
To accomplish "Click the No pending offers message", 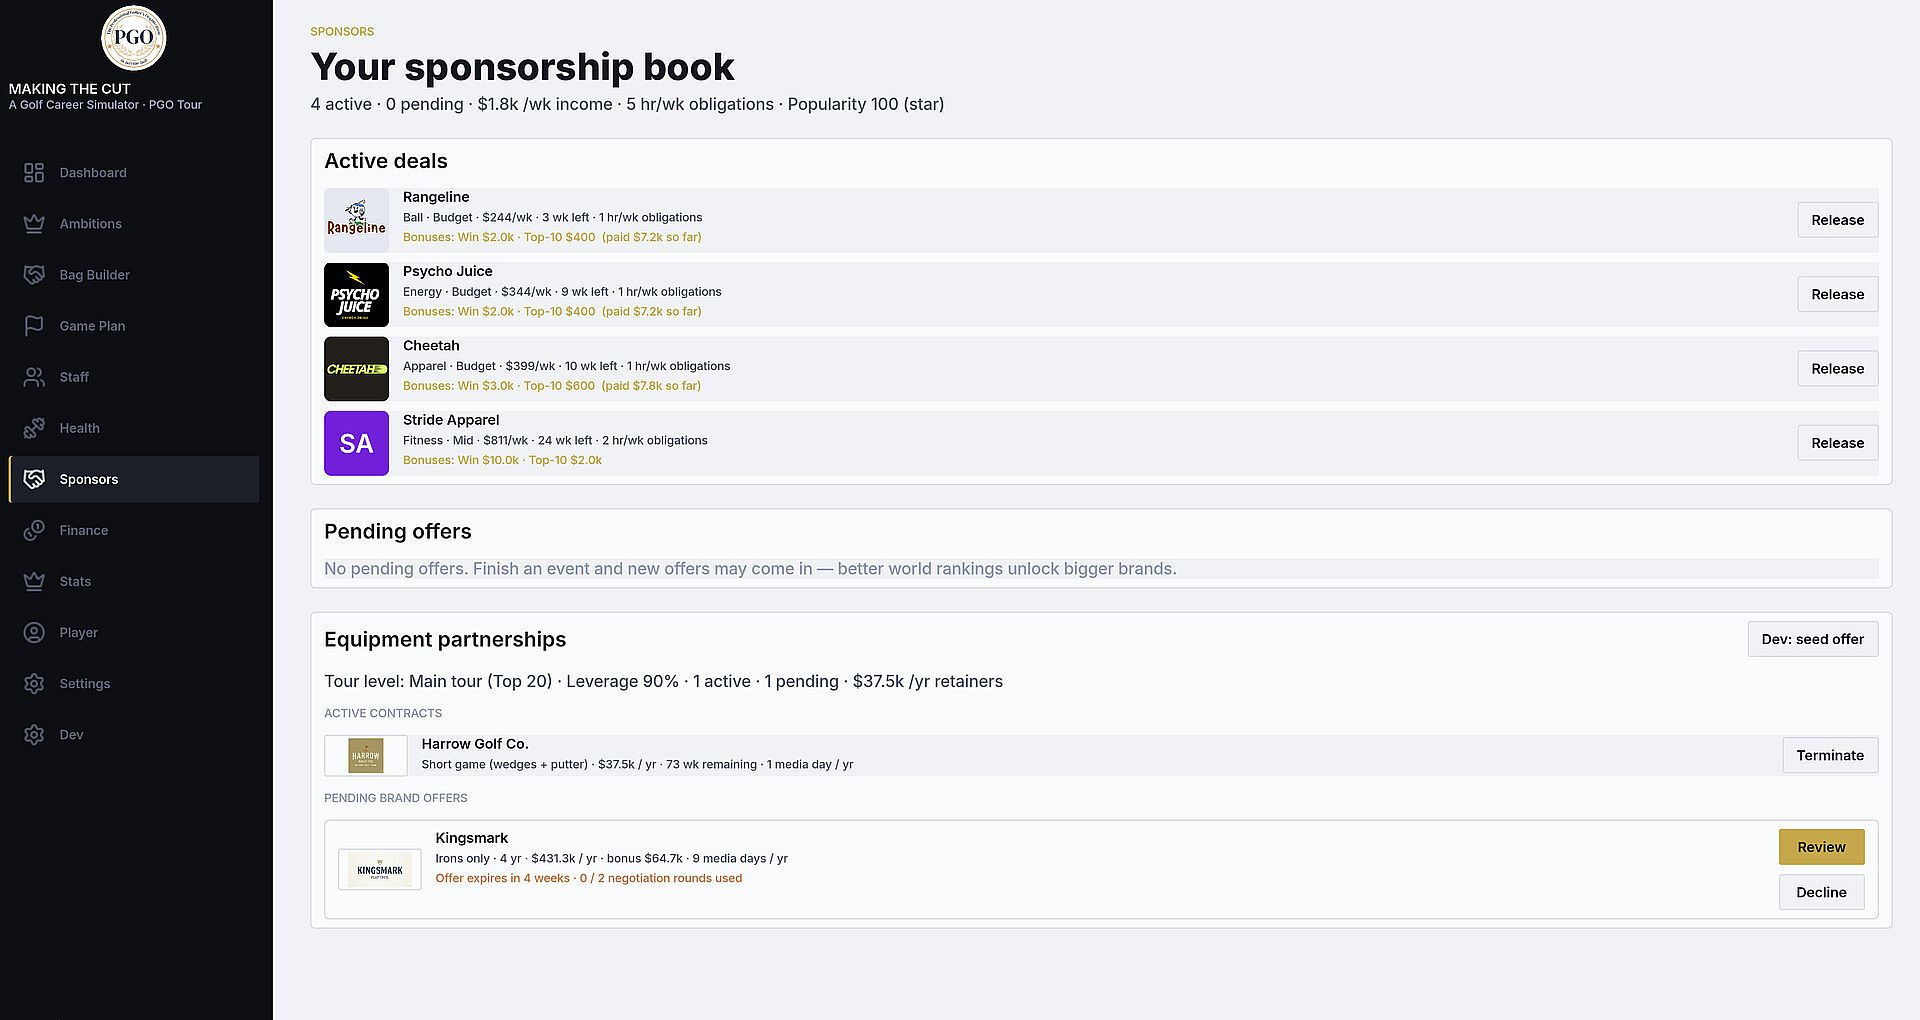I will pos(750,569).
